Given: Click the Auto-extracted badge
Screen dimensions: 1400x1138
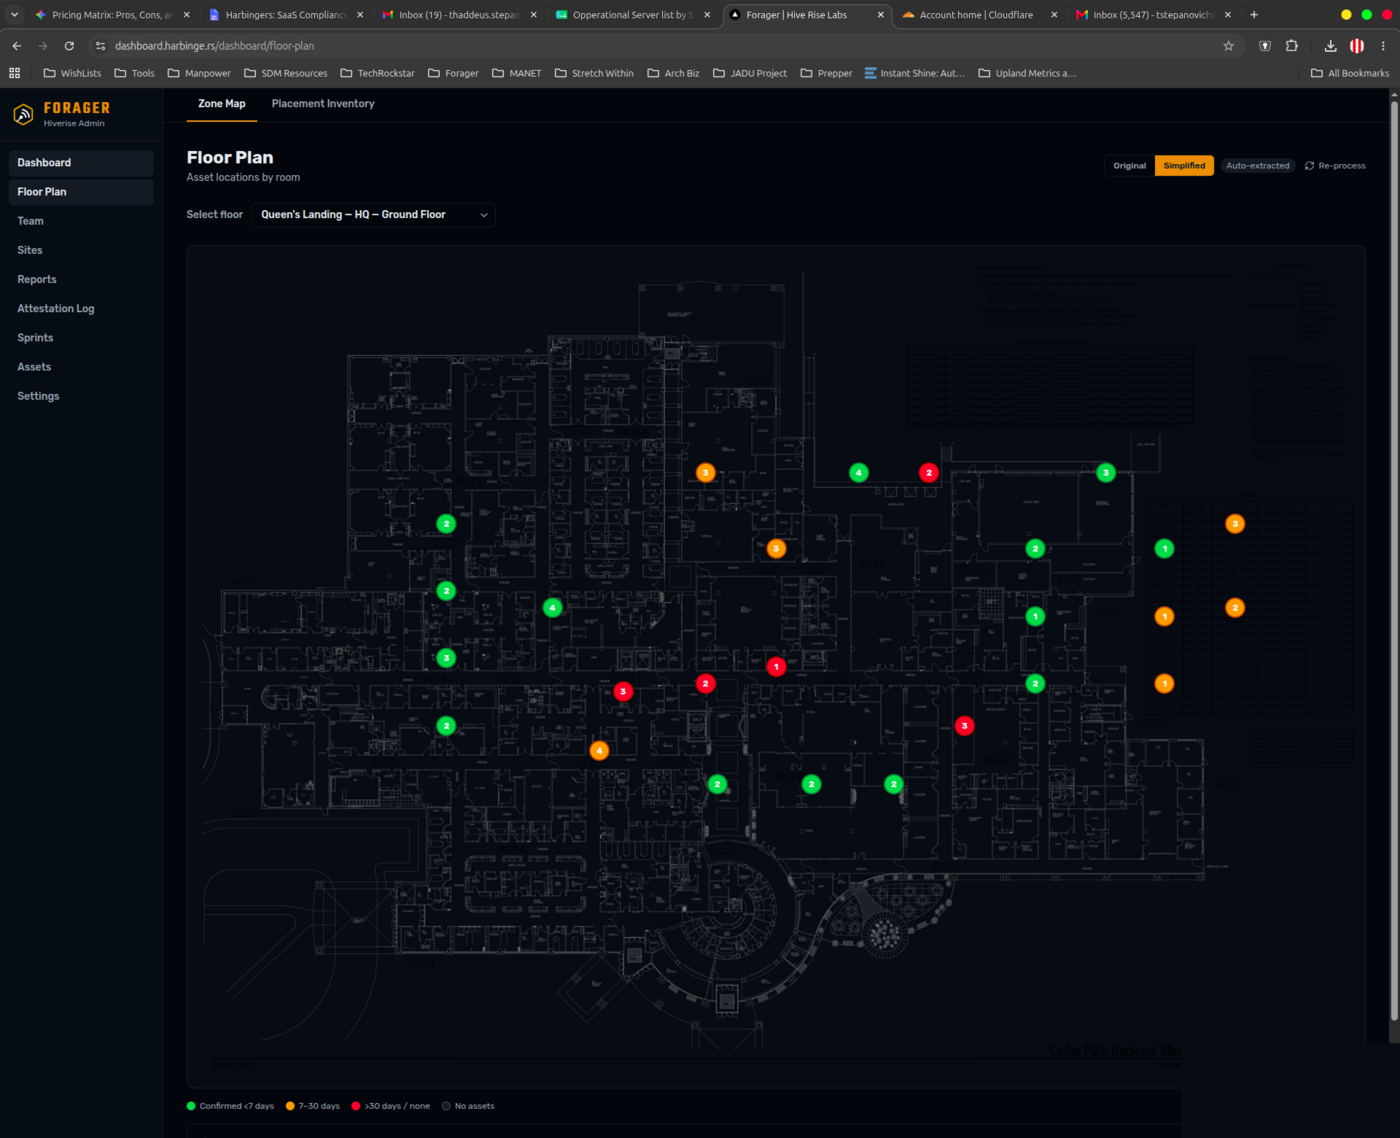Looking at the screenshot, I should (1258, 166).
